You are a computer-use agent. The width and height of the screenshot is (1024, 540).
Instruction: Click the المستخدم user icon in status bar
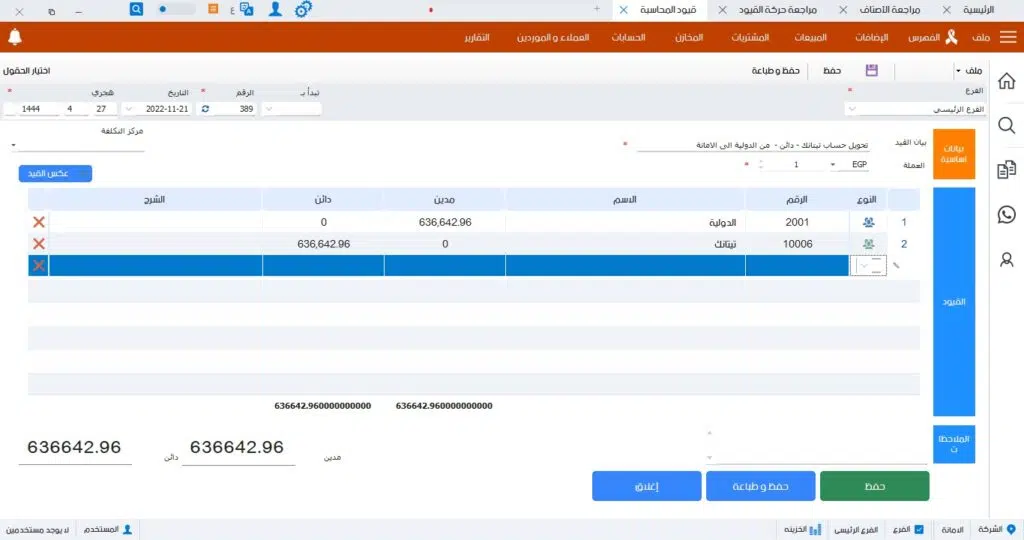(x=127, y=530)
